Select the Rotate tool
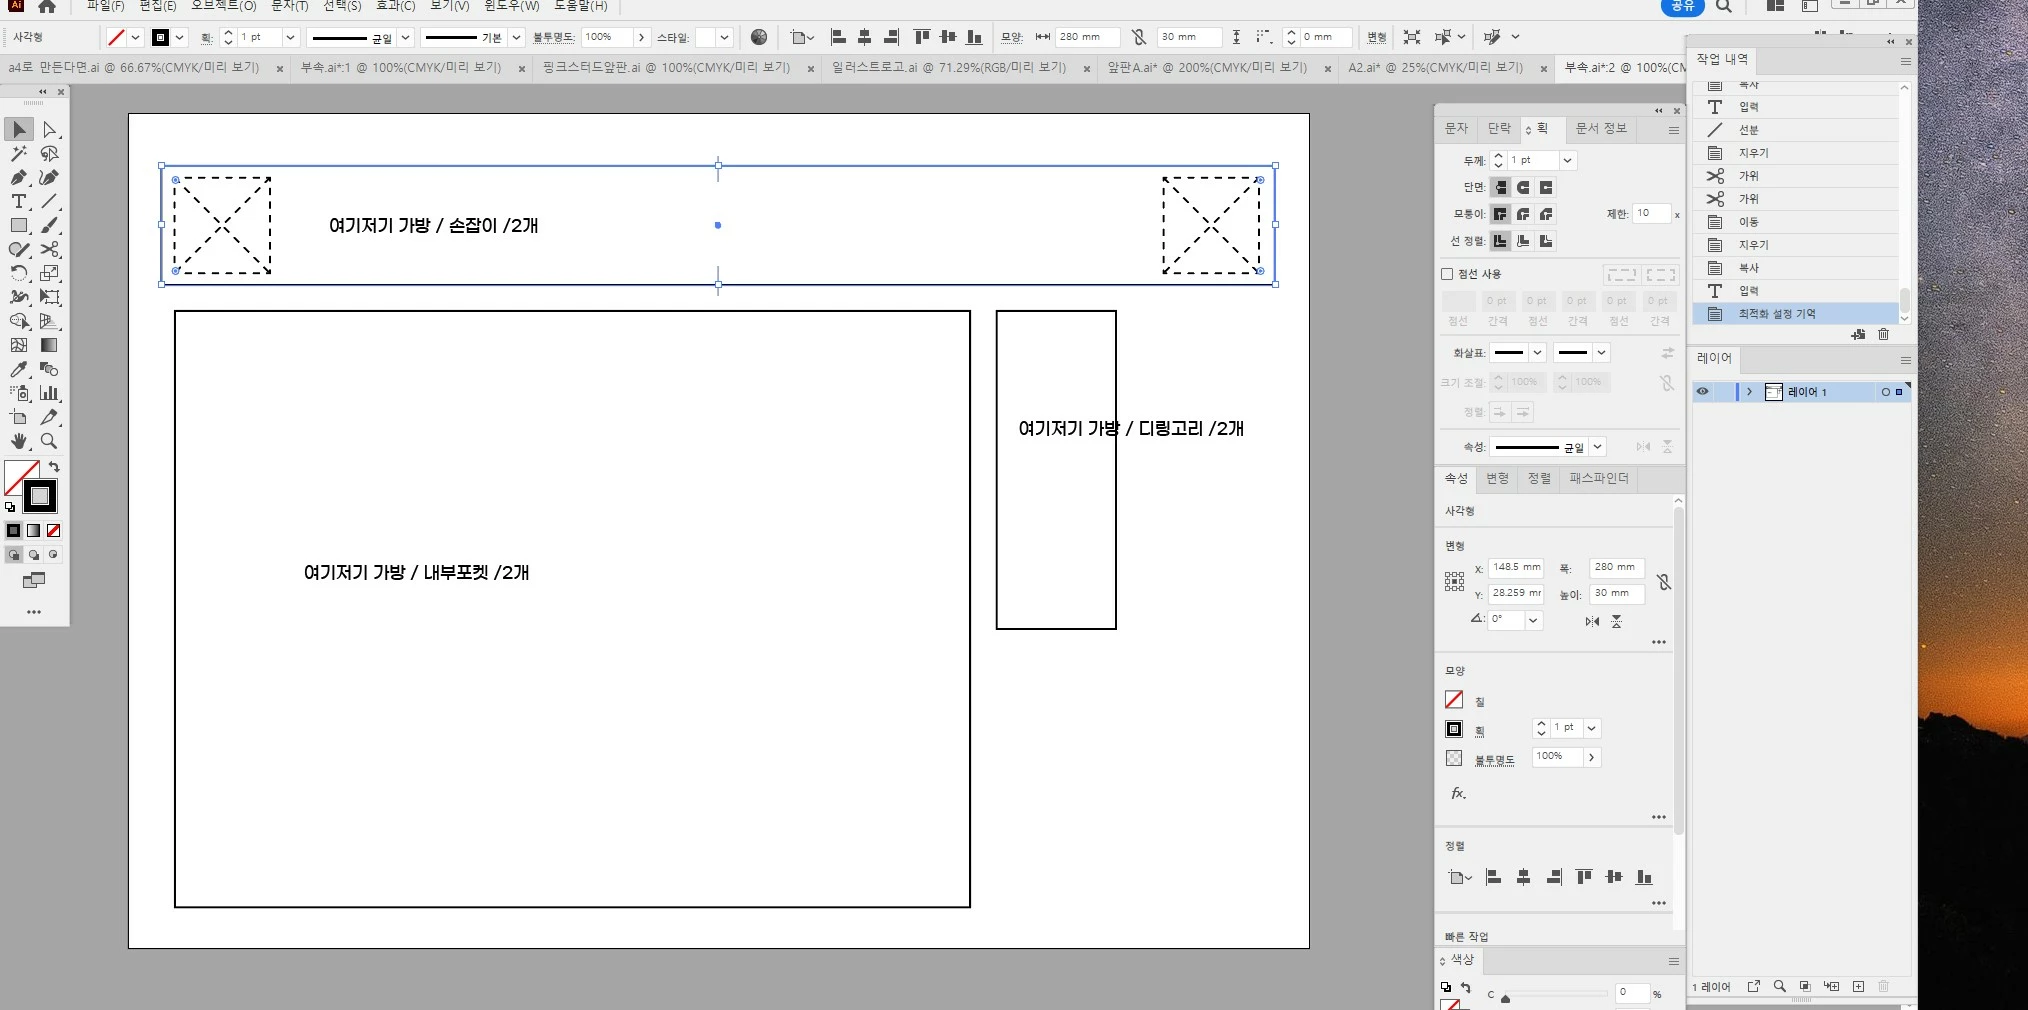This screenshot has width=2028, height=1010. (x=19, y=274)
